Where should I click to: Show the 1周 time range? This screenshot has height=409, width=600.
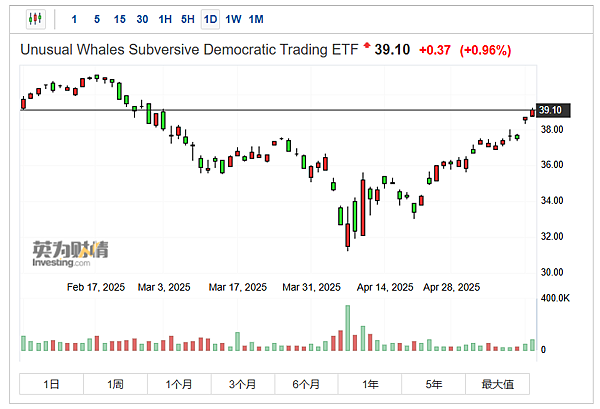(115, 384)
